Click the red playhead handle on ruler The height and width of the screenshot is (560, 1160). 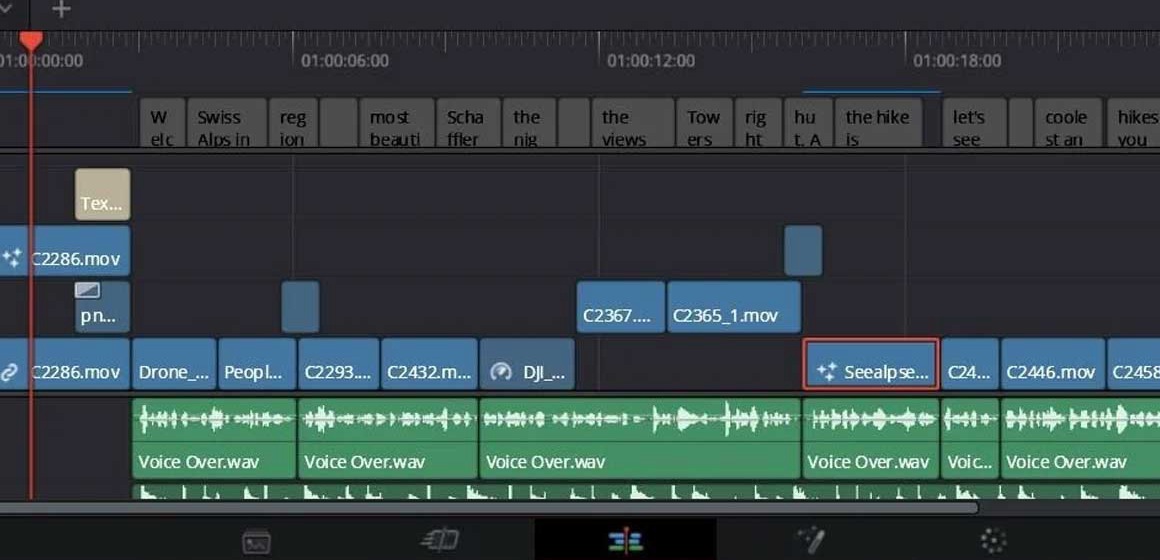[x=31, y=41]
